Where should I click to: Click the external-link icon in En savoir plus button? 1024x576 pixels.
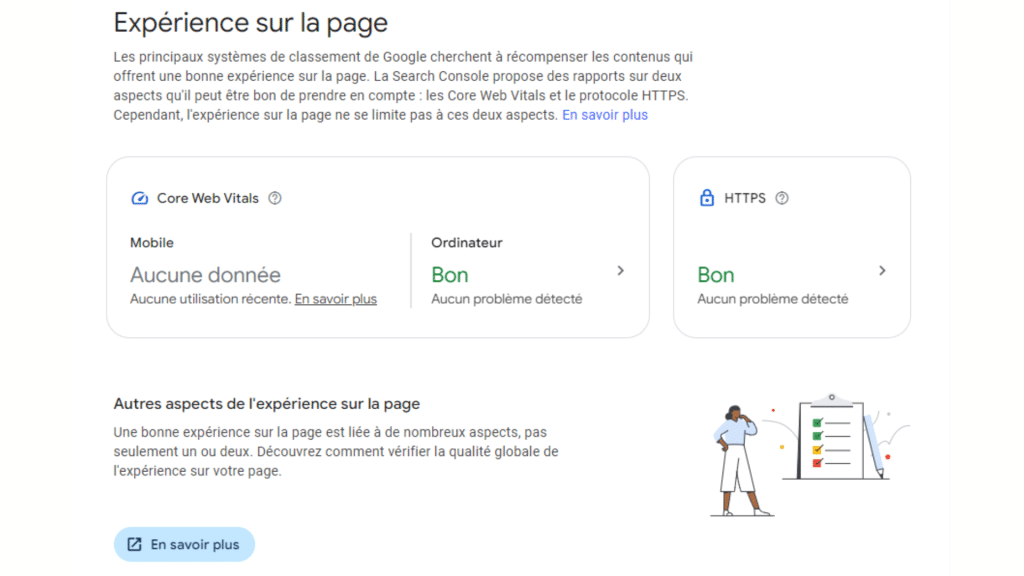(x=135, y=545)
